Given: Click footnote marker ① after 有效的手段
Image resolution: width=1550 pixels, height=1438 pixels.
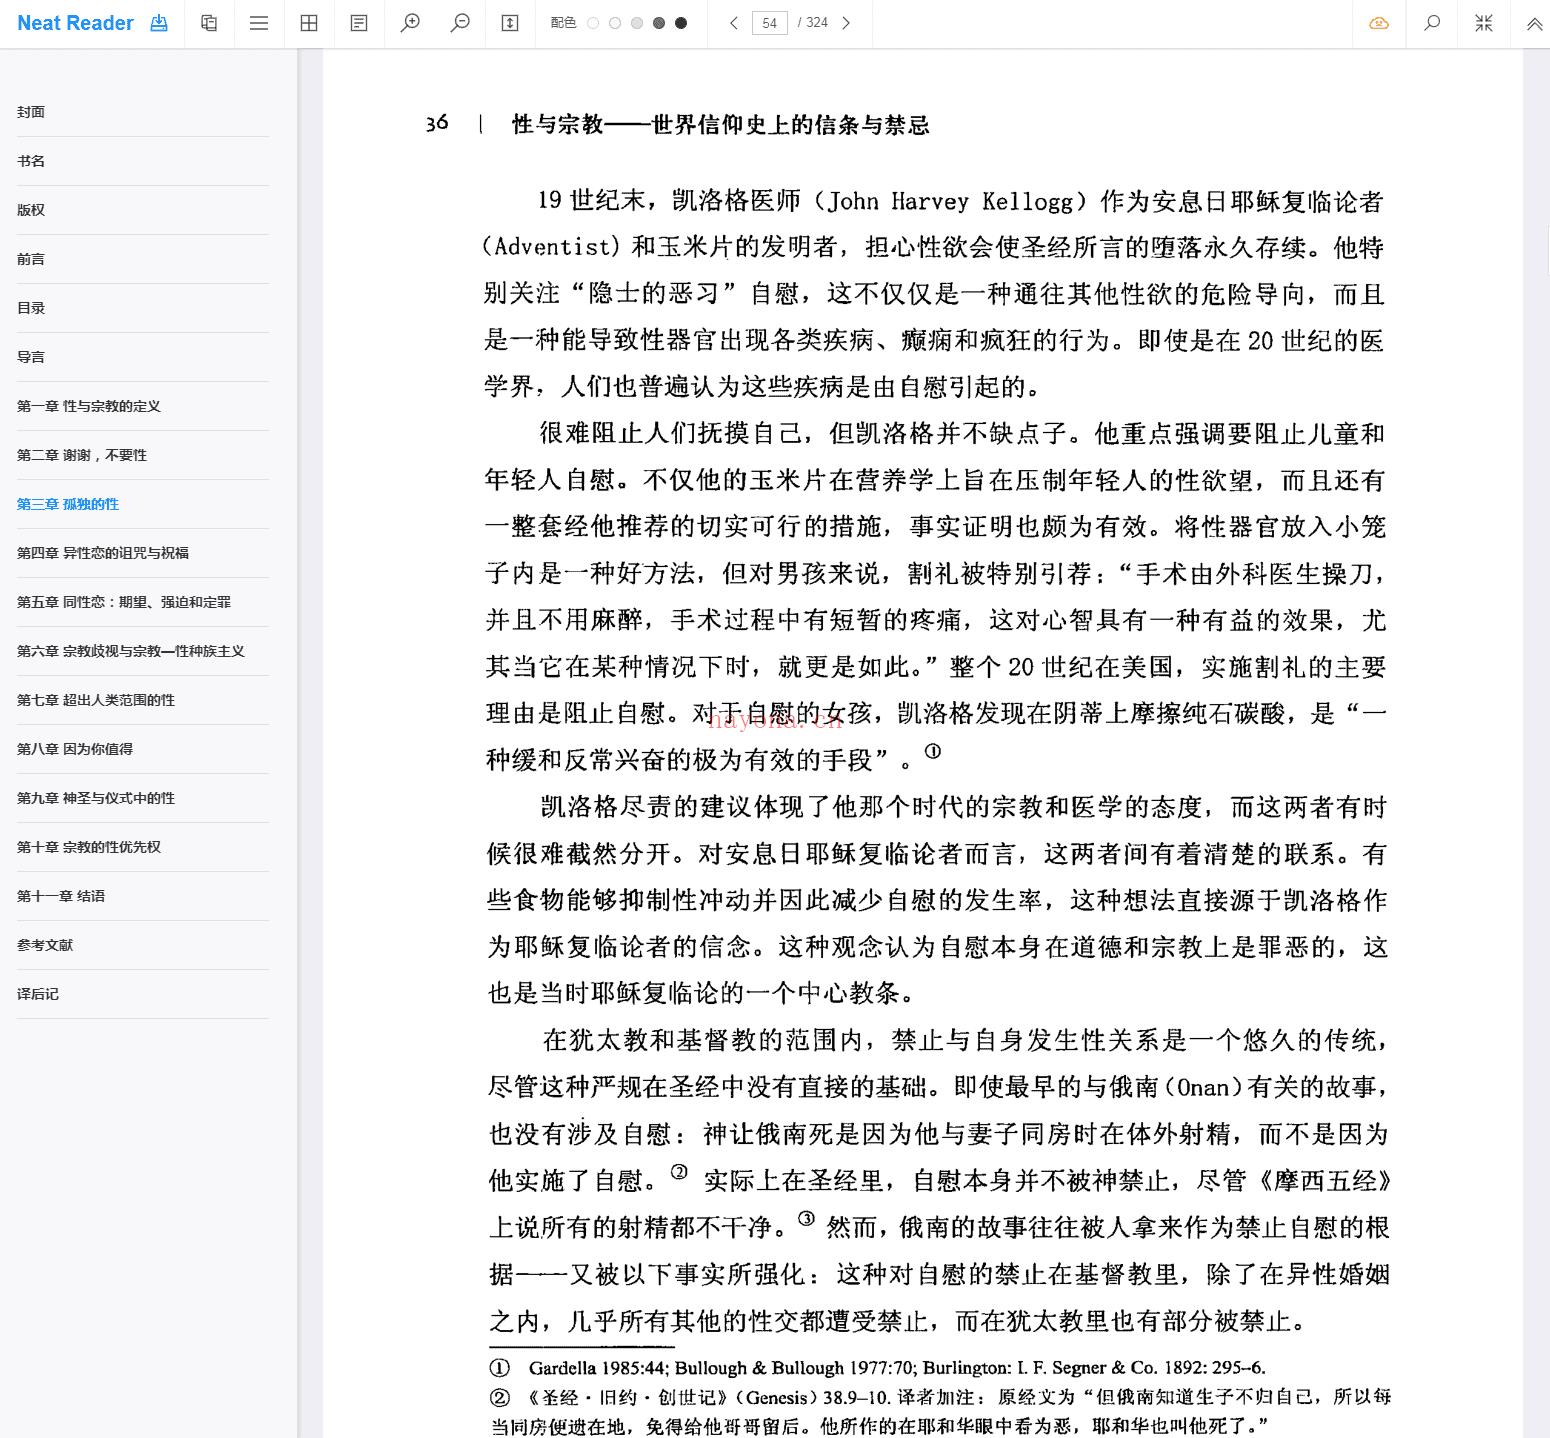Looking at the screenshot, I should coord(933,751).
